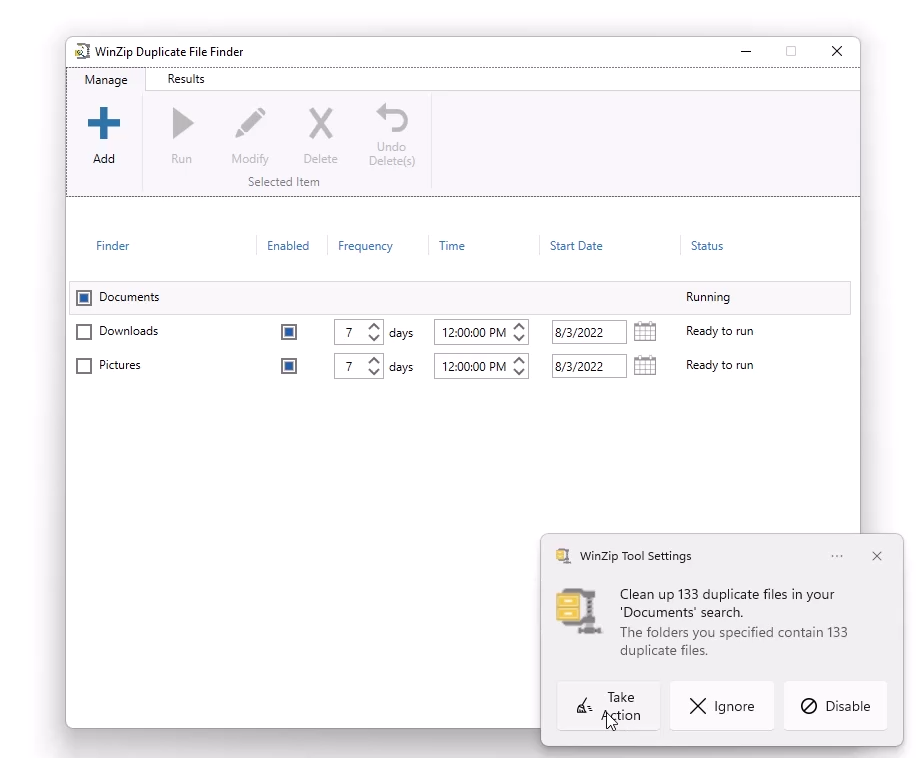This screenshot has height=758, width=916.
Task: Decrease Pictures frequency days with down arrow
Action: (374, 372)
